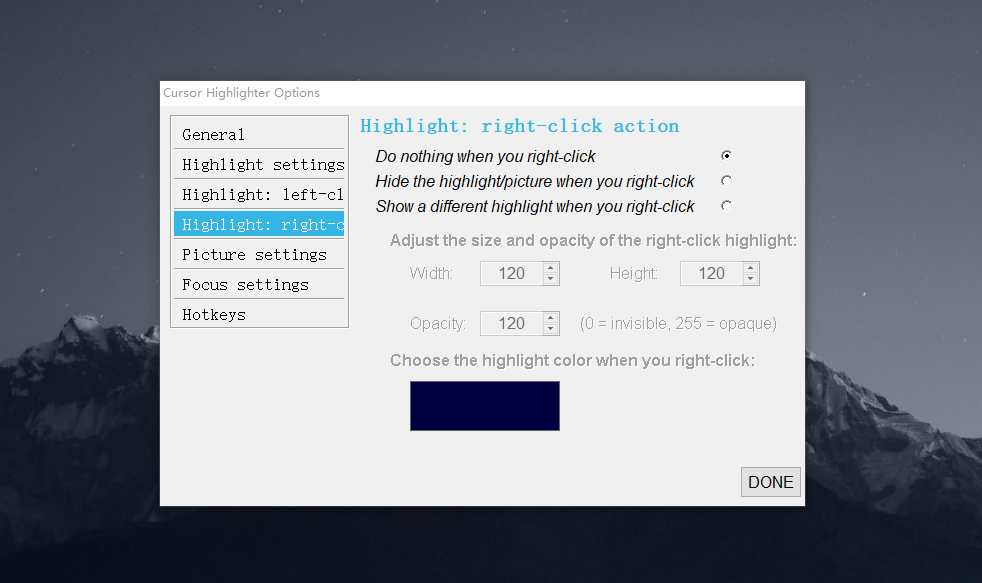
Task: Click the "Choose the highlight color" label
Action: [x=572, y=360]
